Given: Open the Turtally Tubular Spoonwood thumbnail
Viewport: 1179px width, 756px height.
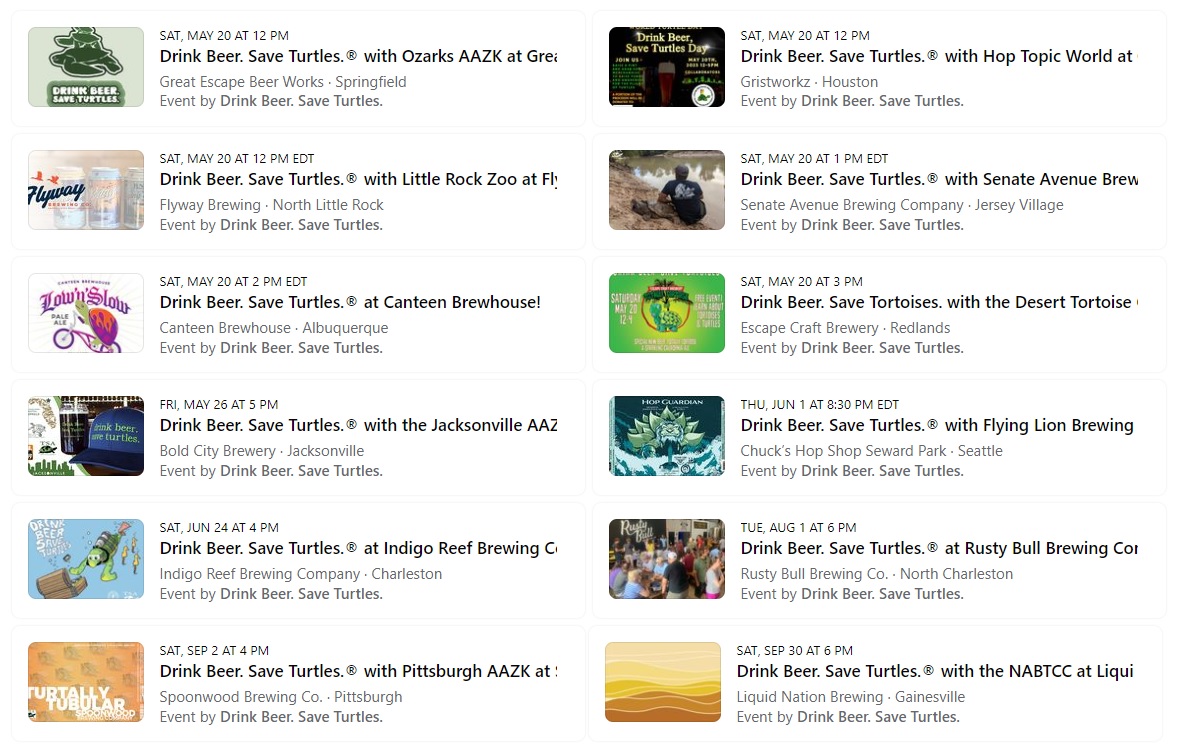Looking at the screenshot, I should coord(86,682).
